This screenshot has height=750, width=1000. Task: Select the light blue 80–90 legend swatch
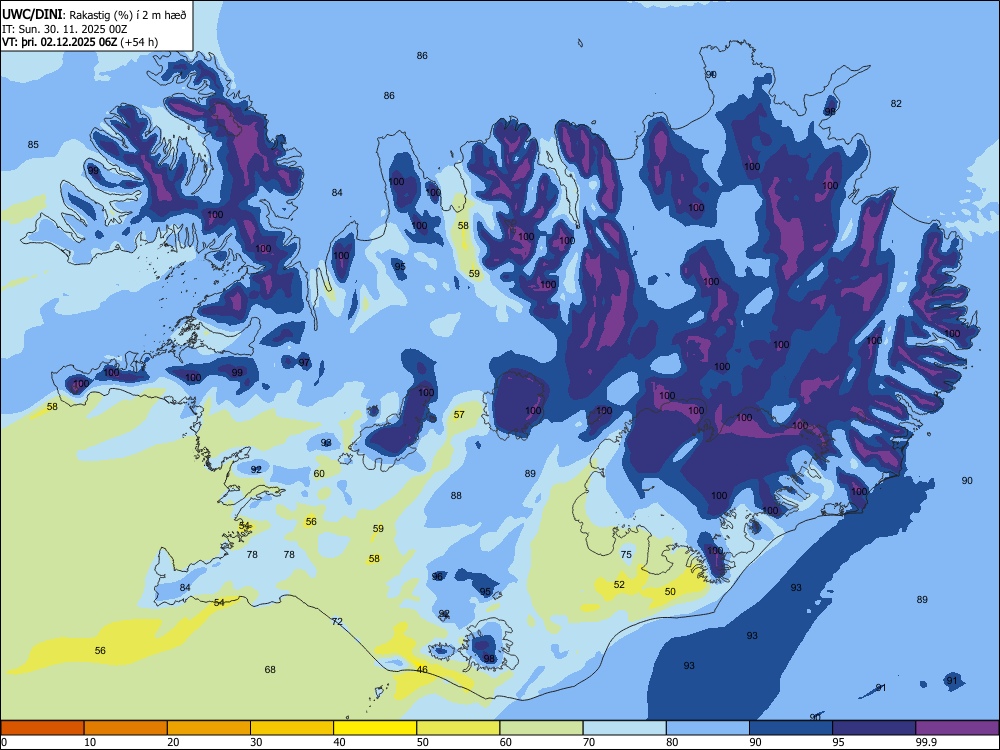pos(708,728)
